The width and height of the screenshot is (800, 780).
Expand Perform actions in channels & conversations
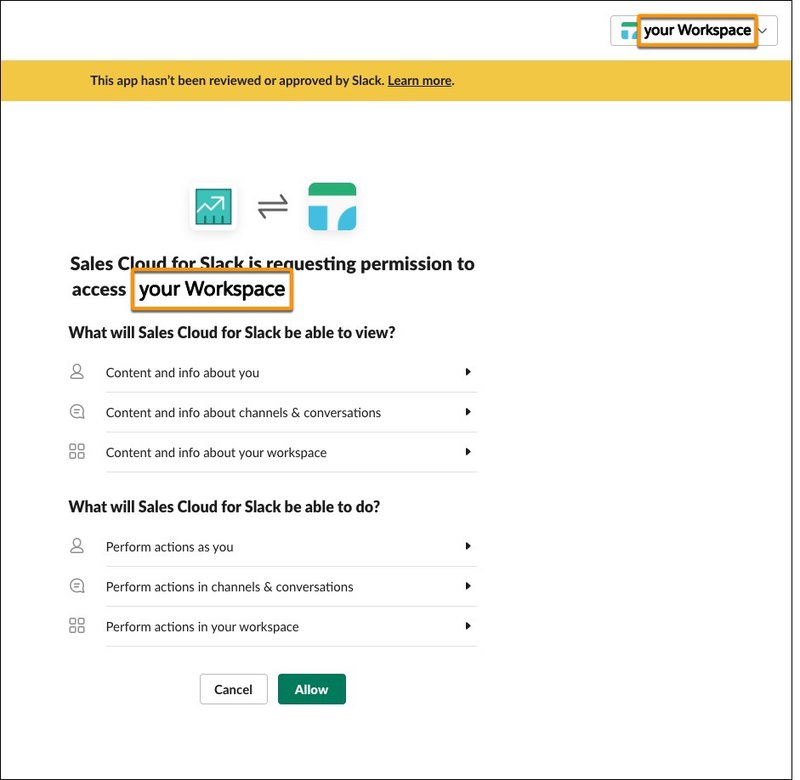point(468,586)
